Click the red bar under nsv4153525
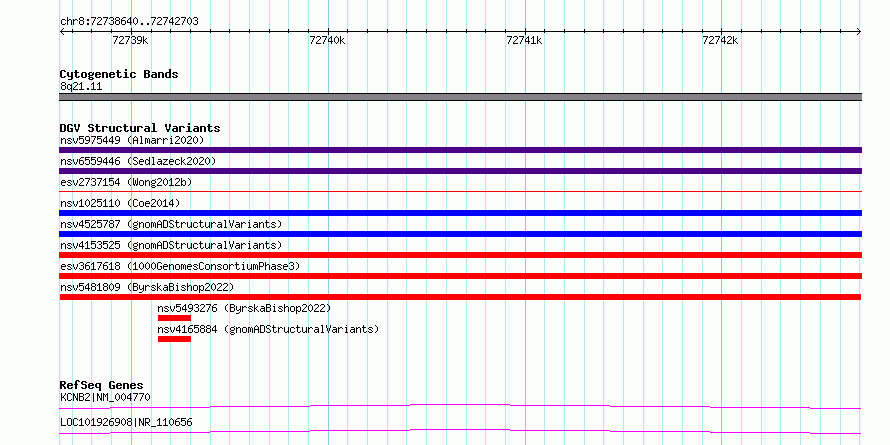890x445 pixels. 460,255
